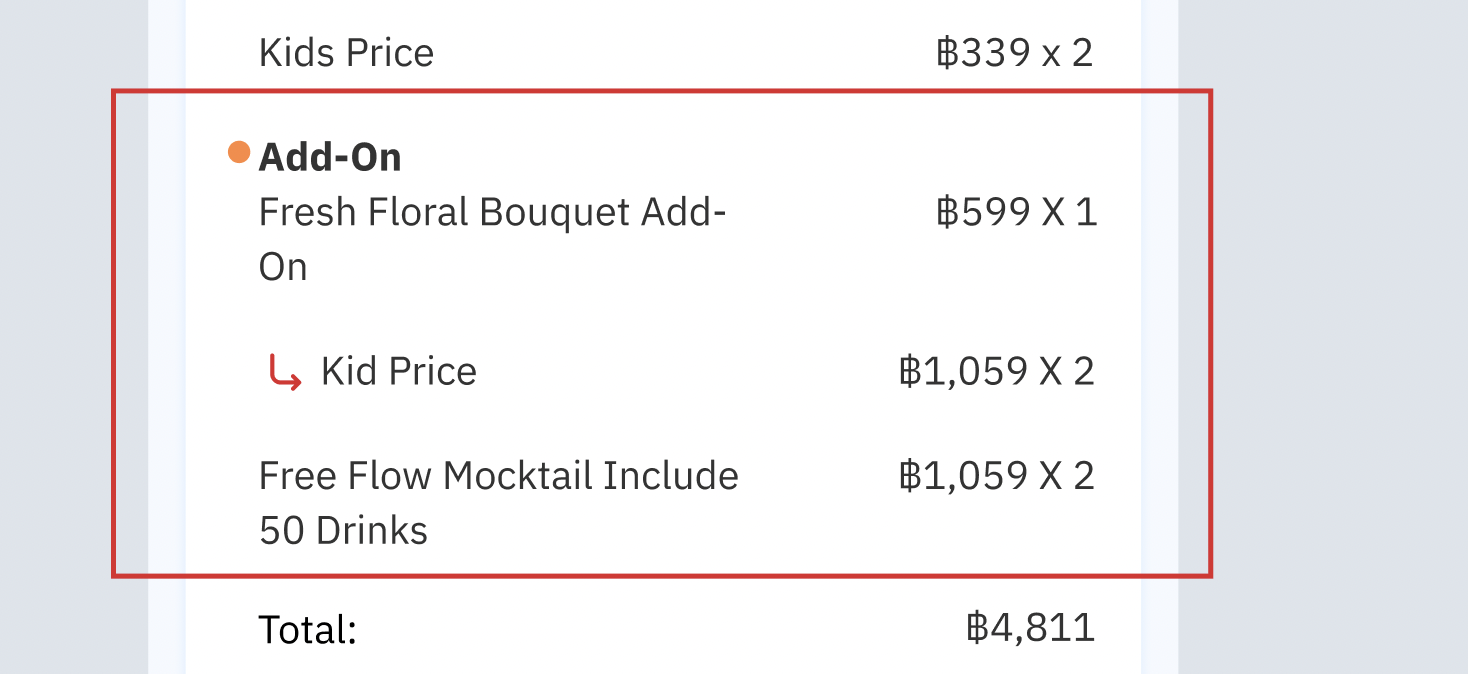
Task: Select the Add-On section heading
Action: coord(330,157)
